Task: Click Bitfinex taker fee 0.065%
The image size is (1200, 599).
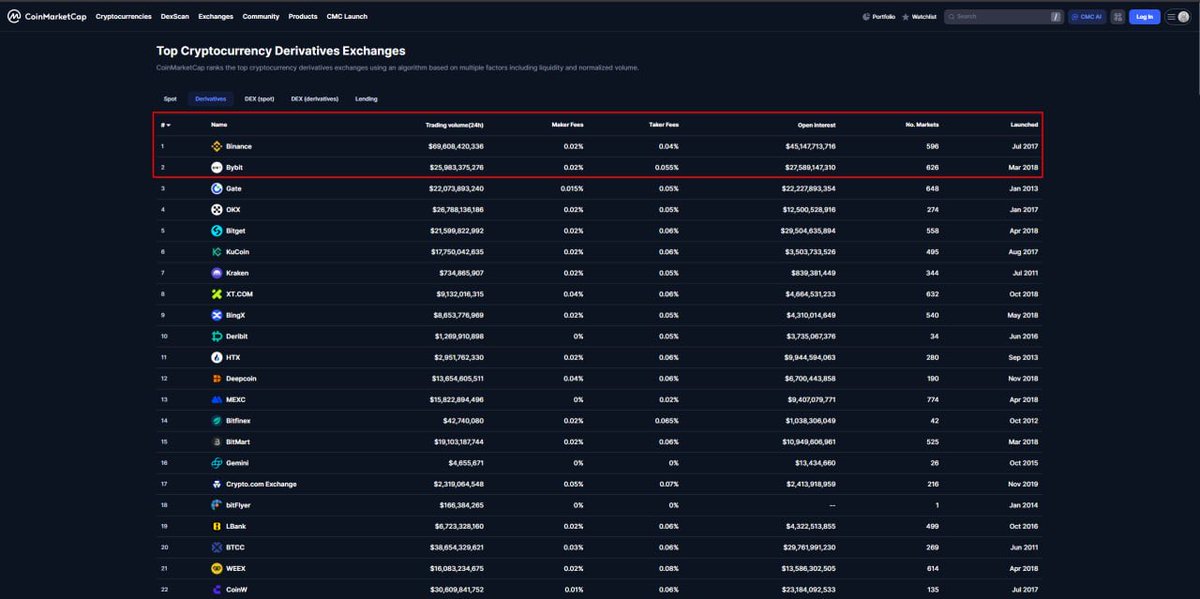Action: click(667, 421)
